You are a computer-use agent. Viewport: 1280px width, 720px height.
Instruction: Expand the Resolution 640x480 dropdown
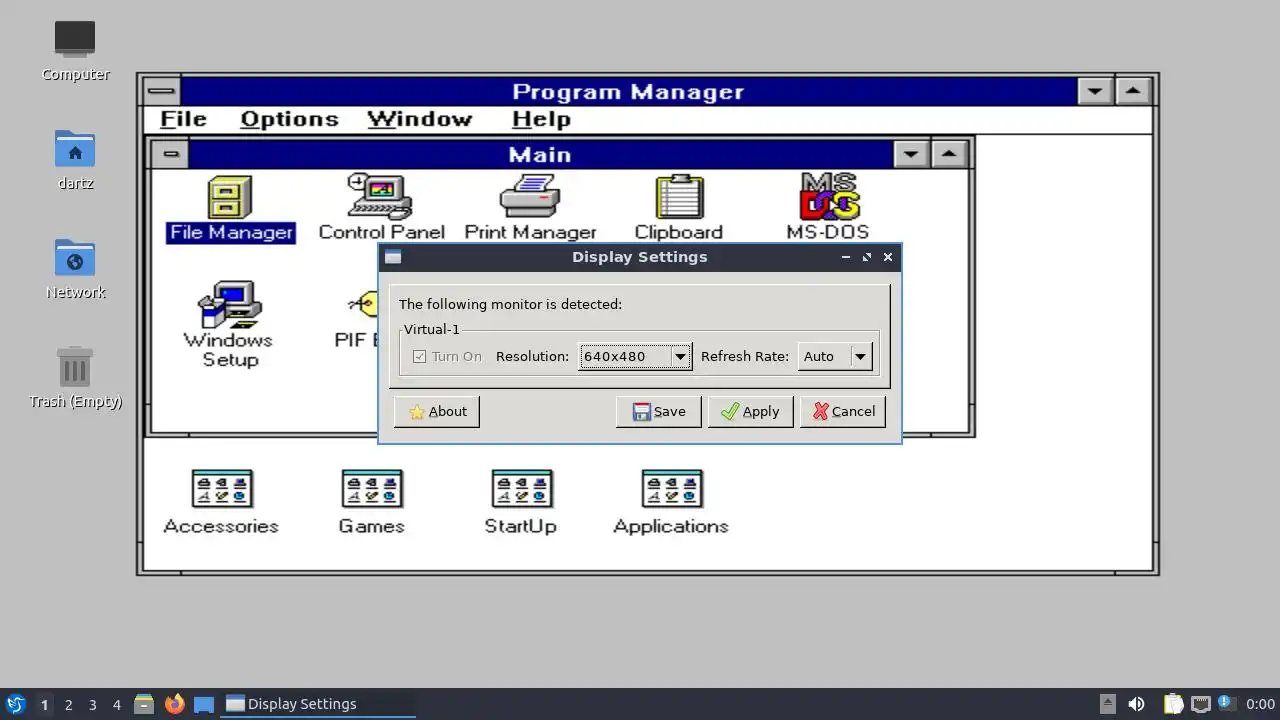coord(636,356)
